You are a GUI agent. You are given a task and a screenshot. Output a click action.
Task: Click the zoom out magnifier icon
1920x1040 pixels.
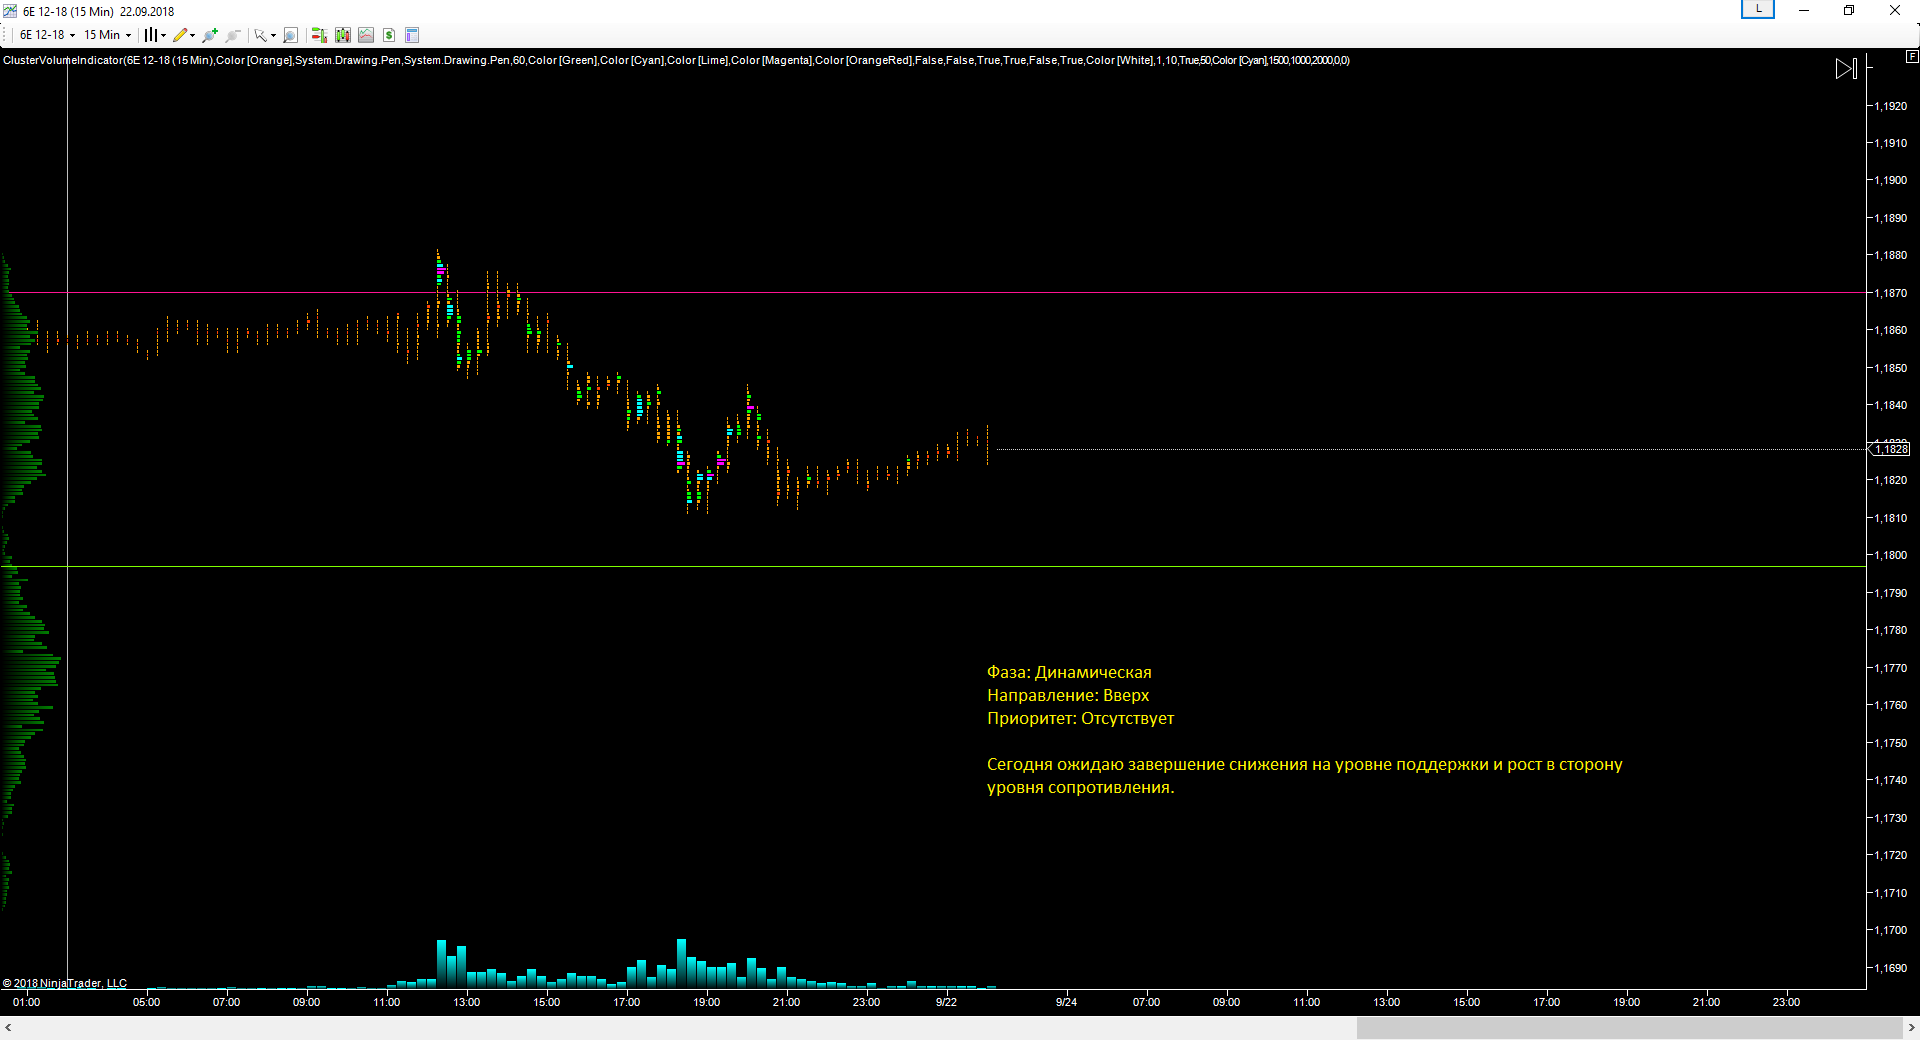pos(233,35)
